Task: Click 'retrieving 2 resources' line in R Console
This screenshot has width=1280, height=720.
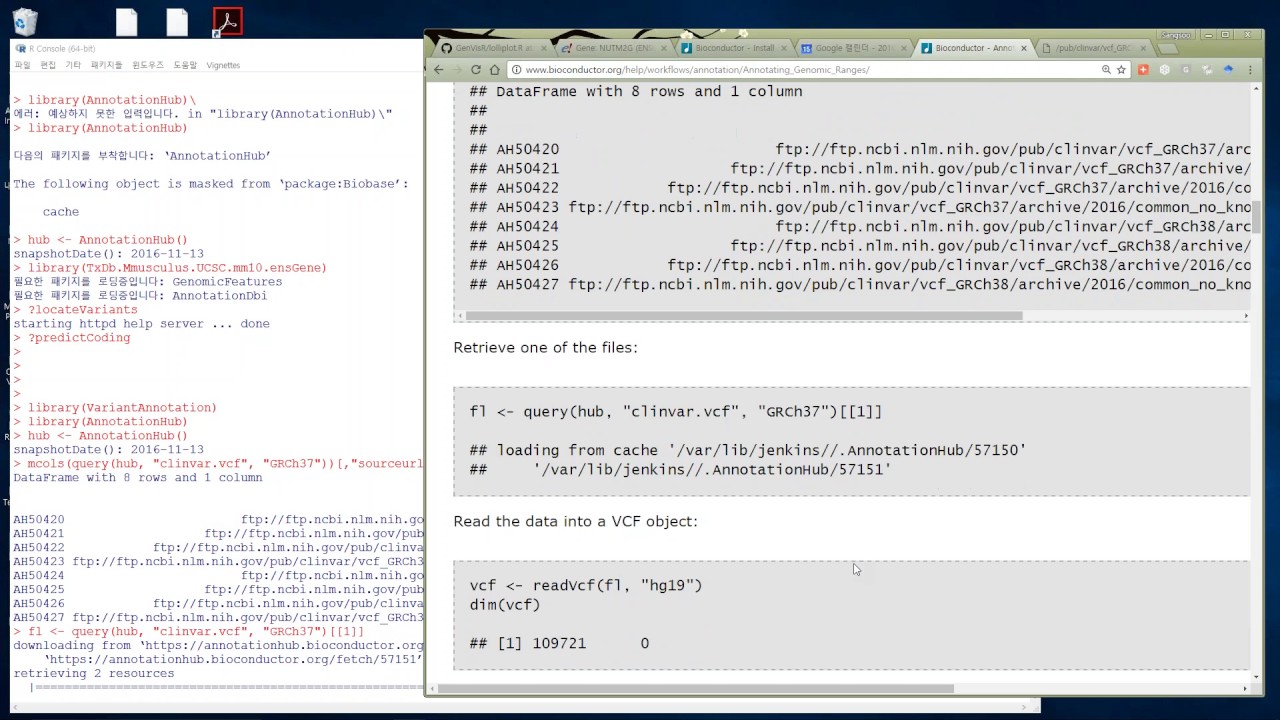Action: [x=94, y=674]
